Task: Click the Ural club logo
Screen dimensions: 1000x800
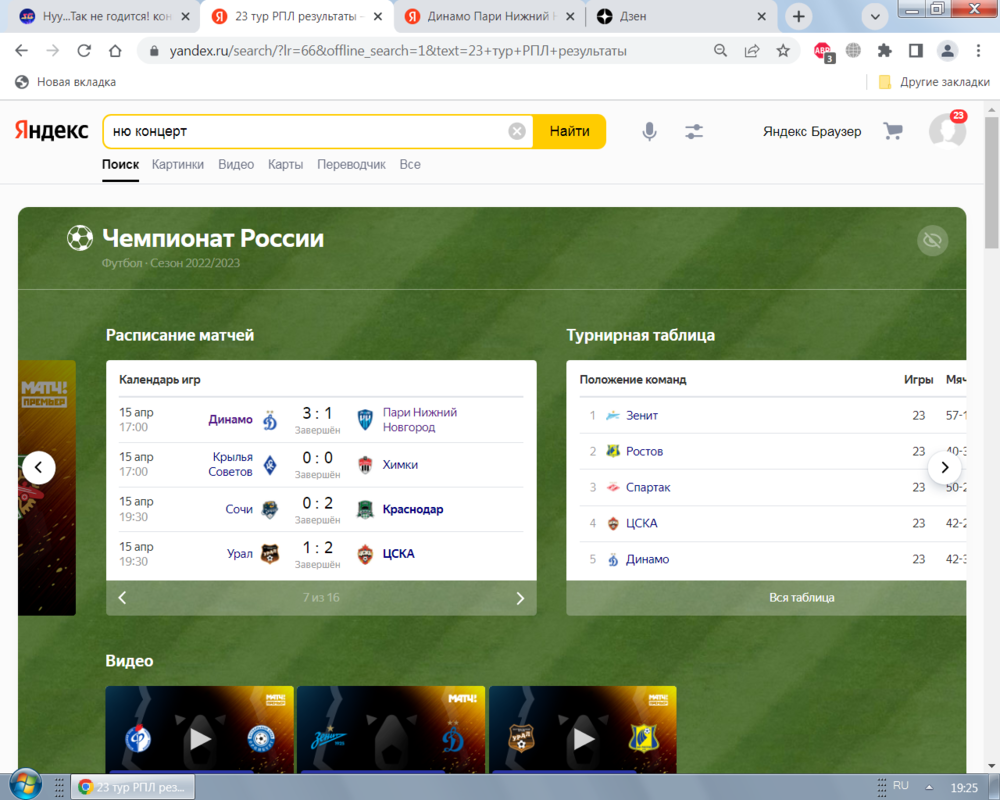Action: 270,554
